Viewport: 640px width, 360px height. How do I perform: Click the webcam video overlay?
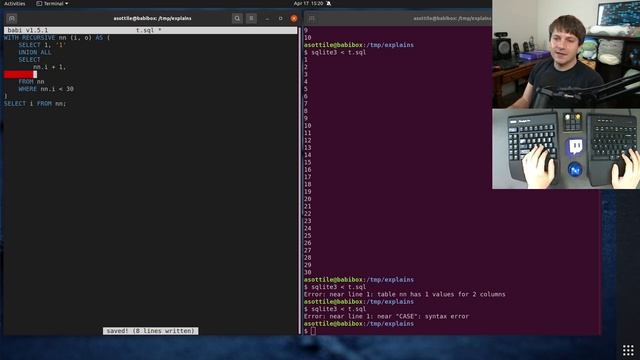566,54
